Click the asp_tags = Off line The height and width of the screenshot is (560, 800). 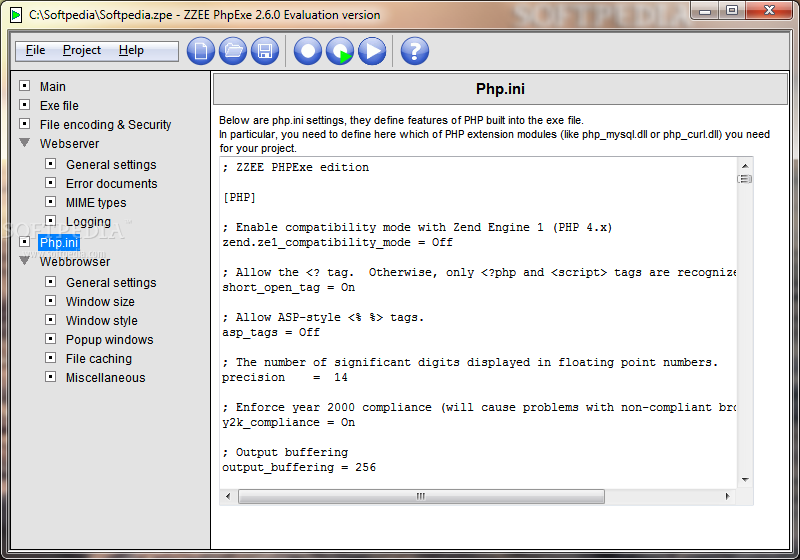pos(271,333)
